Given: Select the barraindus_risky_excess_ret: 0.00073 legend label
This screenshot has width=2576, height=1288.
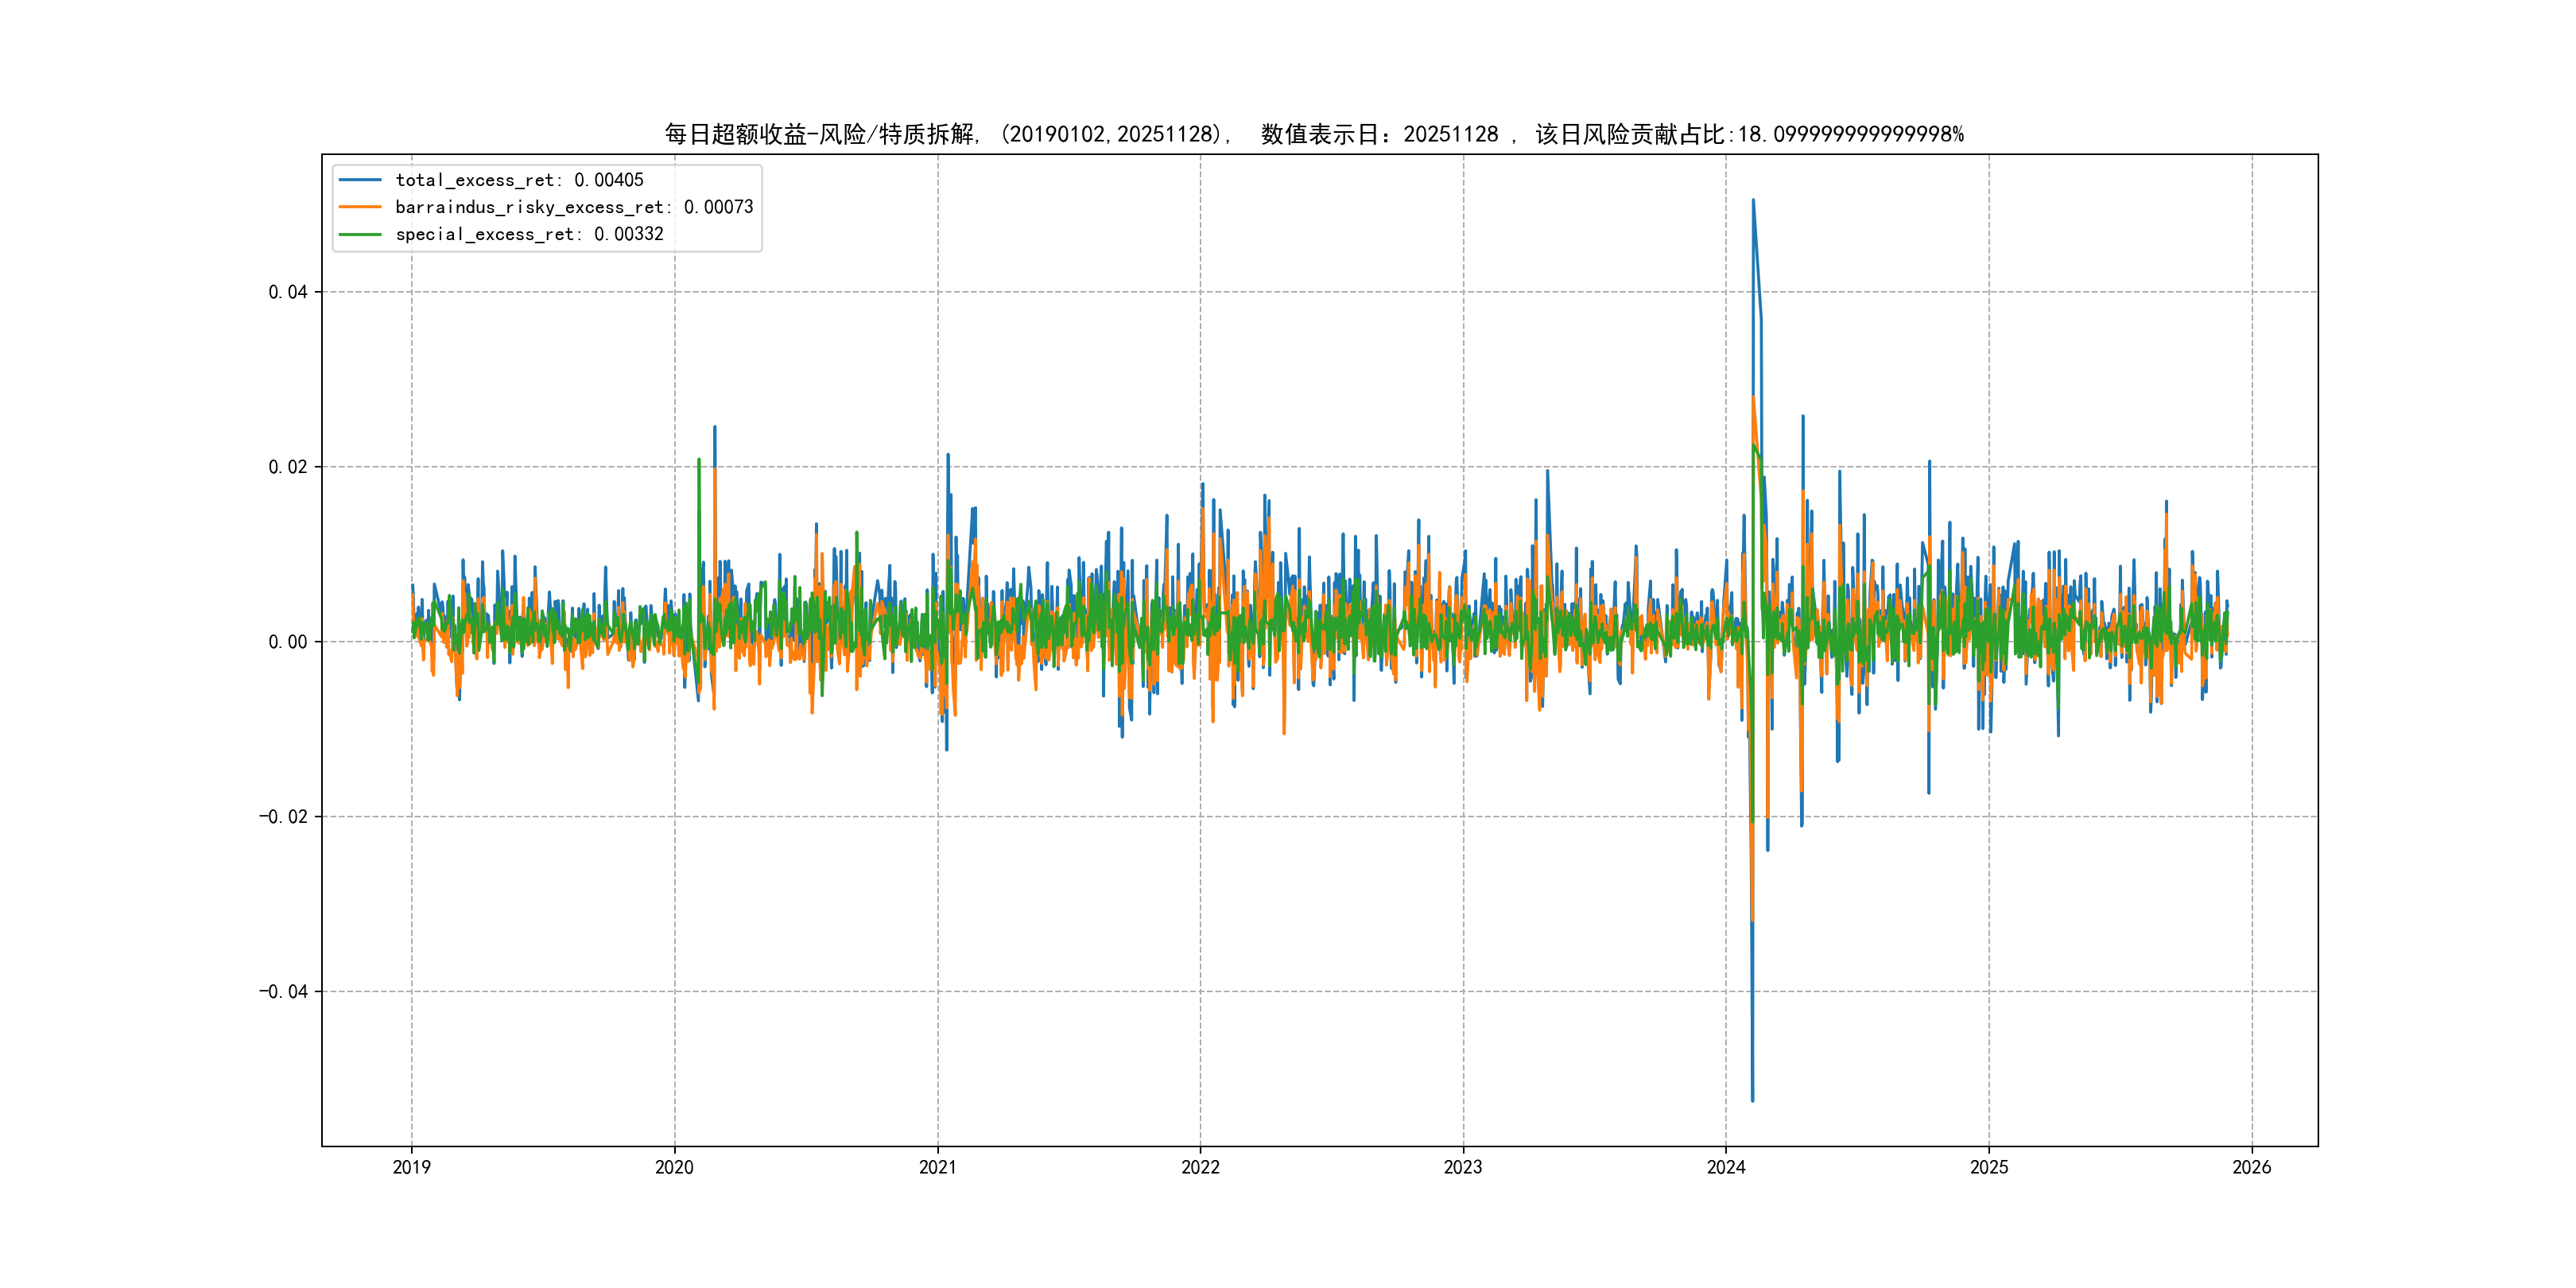Looking at the screenshot, I should 574,207.
